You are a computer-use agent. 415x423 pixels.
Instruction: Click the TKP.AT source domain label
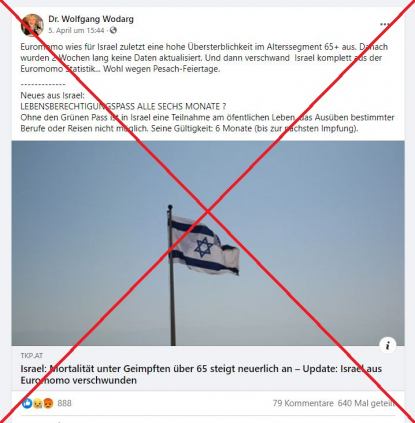click(32, 356)
